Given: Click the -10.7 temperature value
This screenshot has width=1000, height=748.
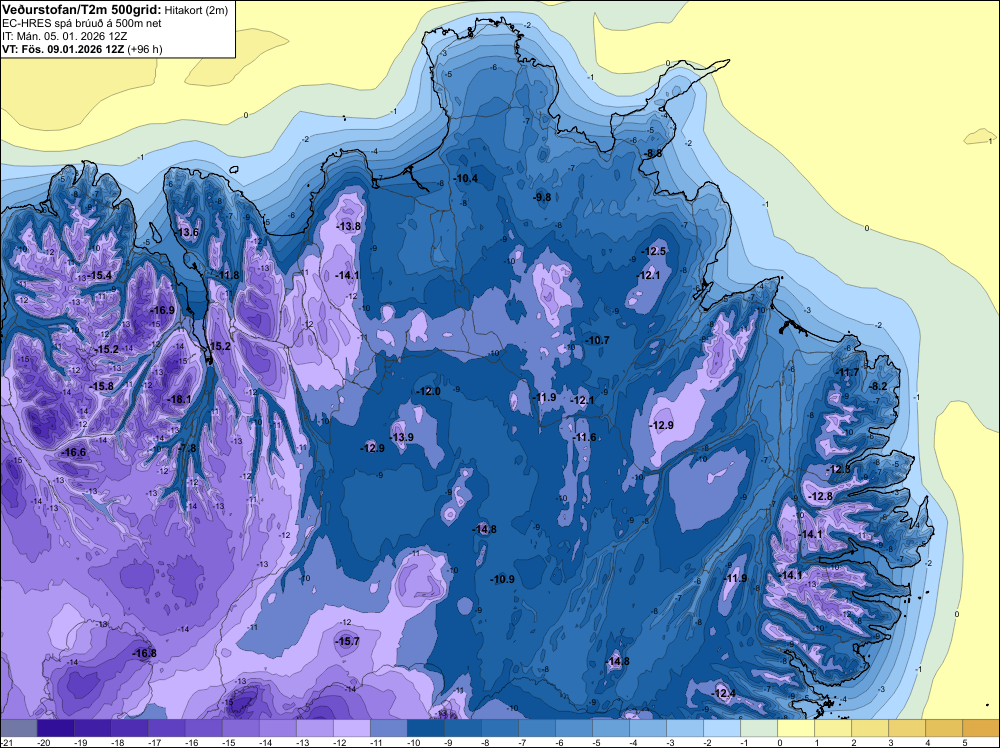Looking at the screenshot, I should tap(597, 341).
